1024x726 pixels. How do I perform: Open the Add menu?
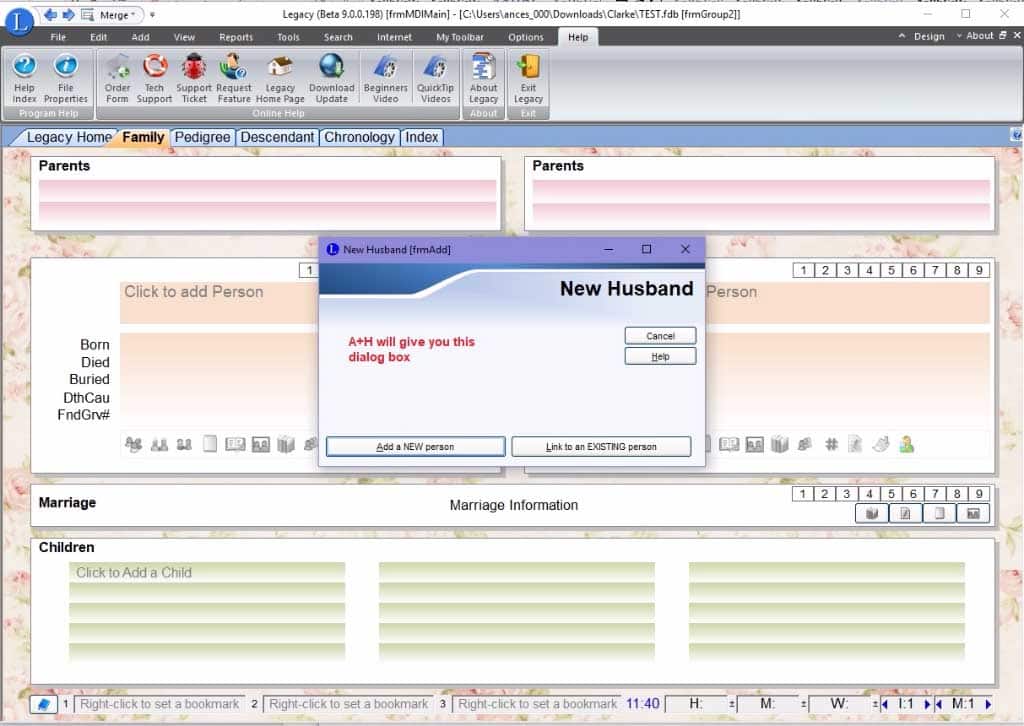(x=140, y=37)
